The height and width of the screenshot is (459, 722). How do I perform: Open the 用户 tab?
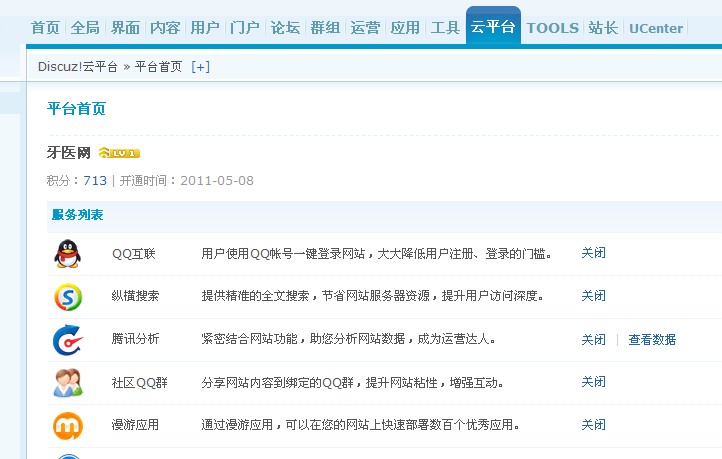coord(205,28)
